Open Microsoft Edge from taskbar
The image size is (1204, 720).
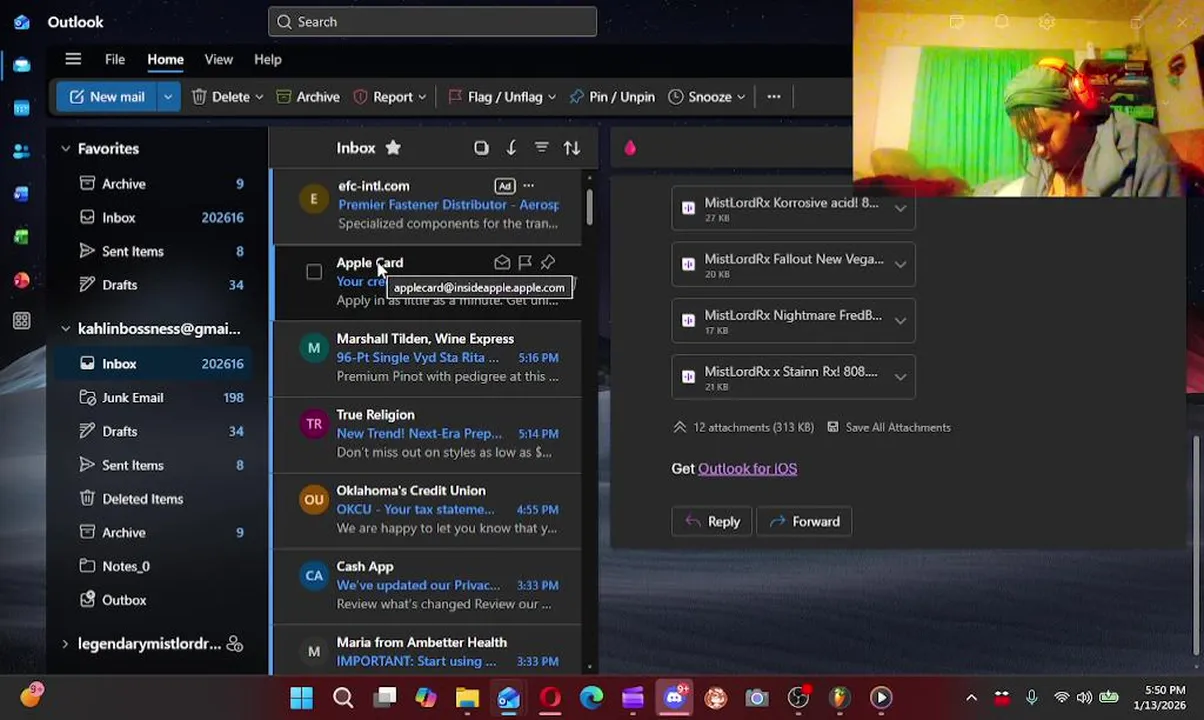click(591, 697)
